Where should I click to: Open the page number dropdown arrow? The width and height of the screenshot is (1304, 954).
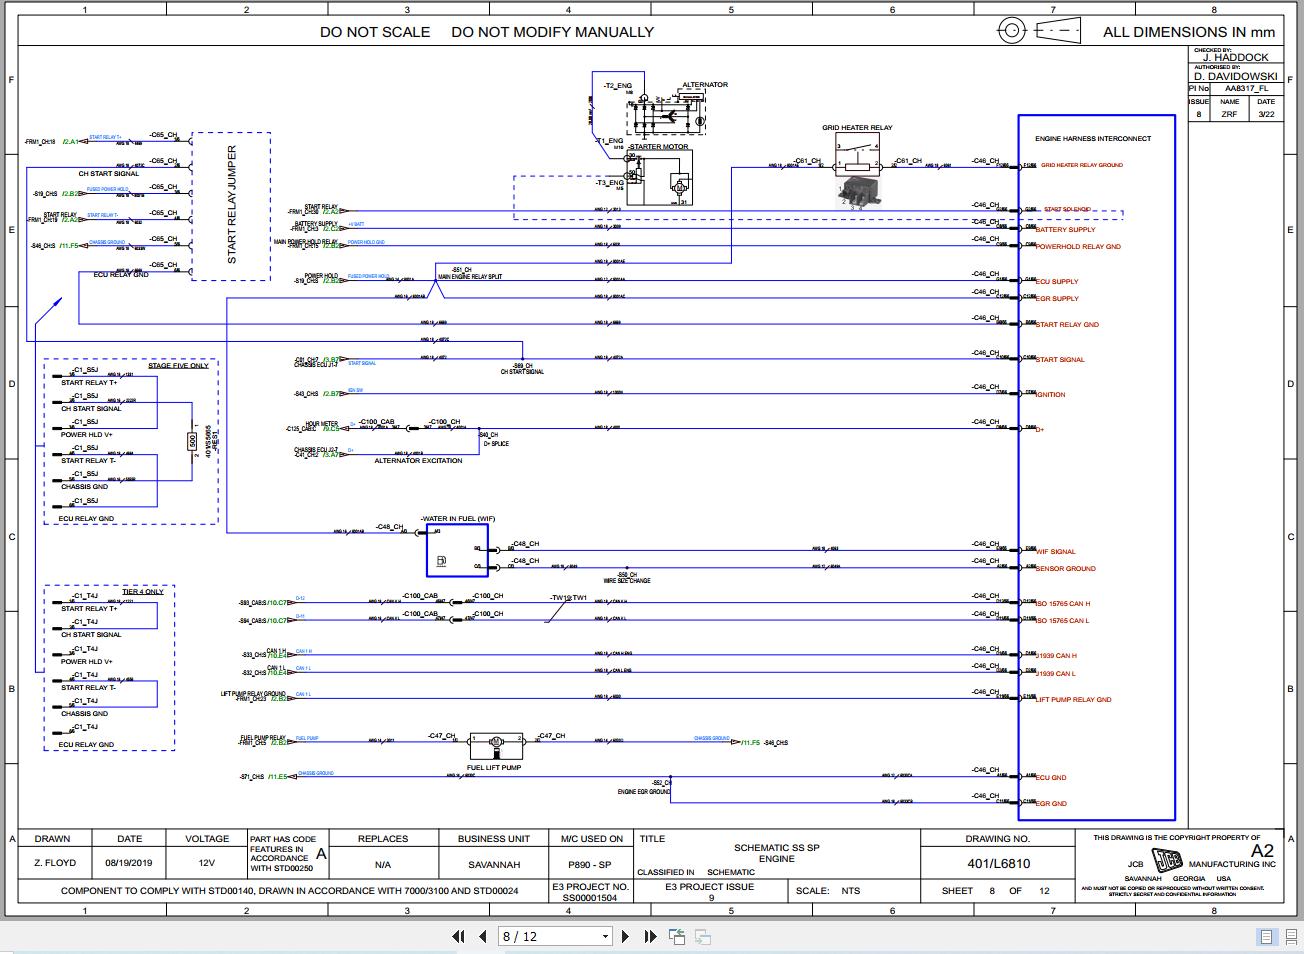click(605, 937)
